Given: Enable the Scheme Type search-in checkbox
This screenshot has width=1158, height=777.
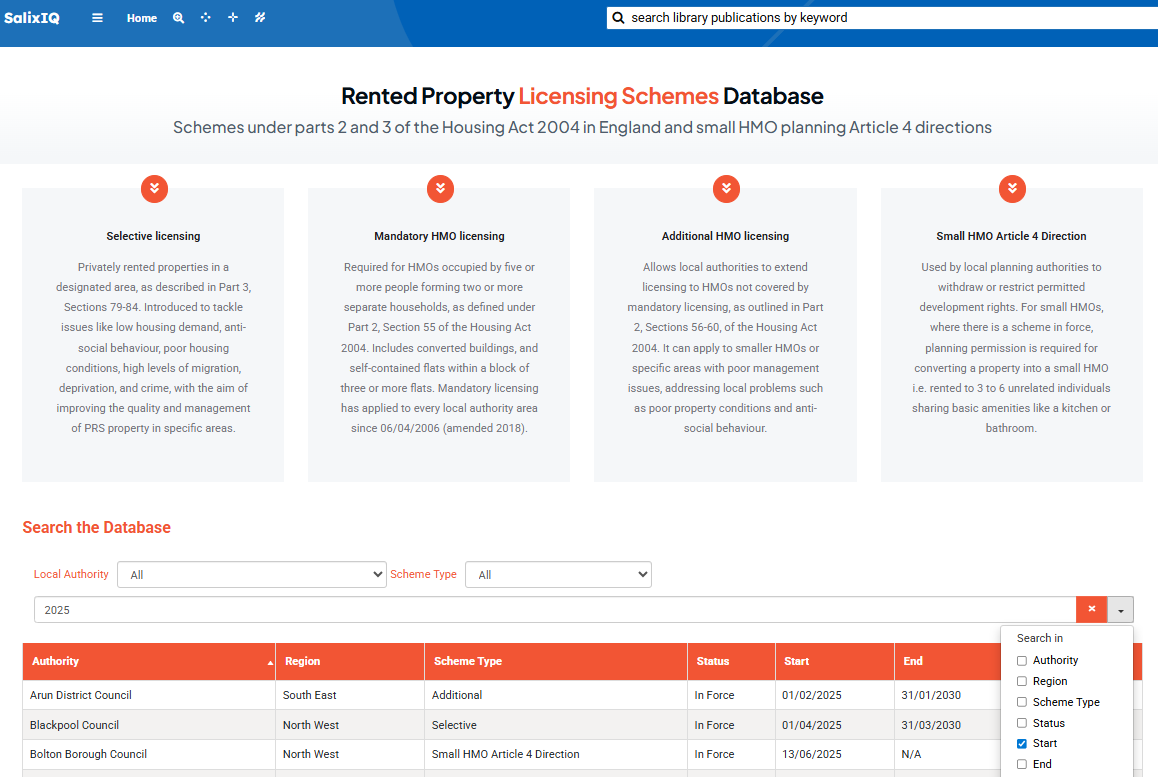Looking at the screenshot, I should pyautogui.click(x=1022, y=702).
